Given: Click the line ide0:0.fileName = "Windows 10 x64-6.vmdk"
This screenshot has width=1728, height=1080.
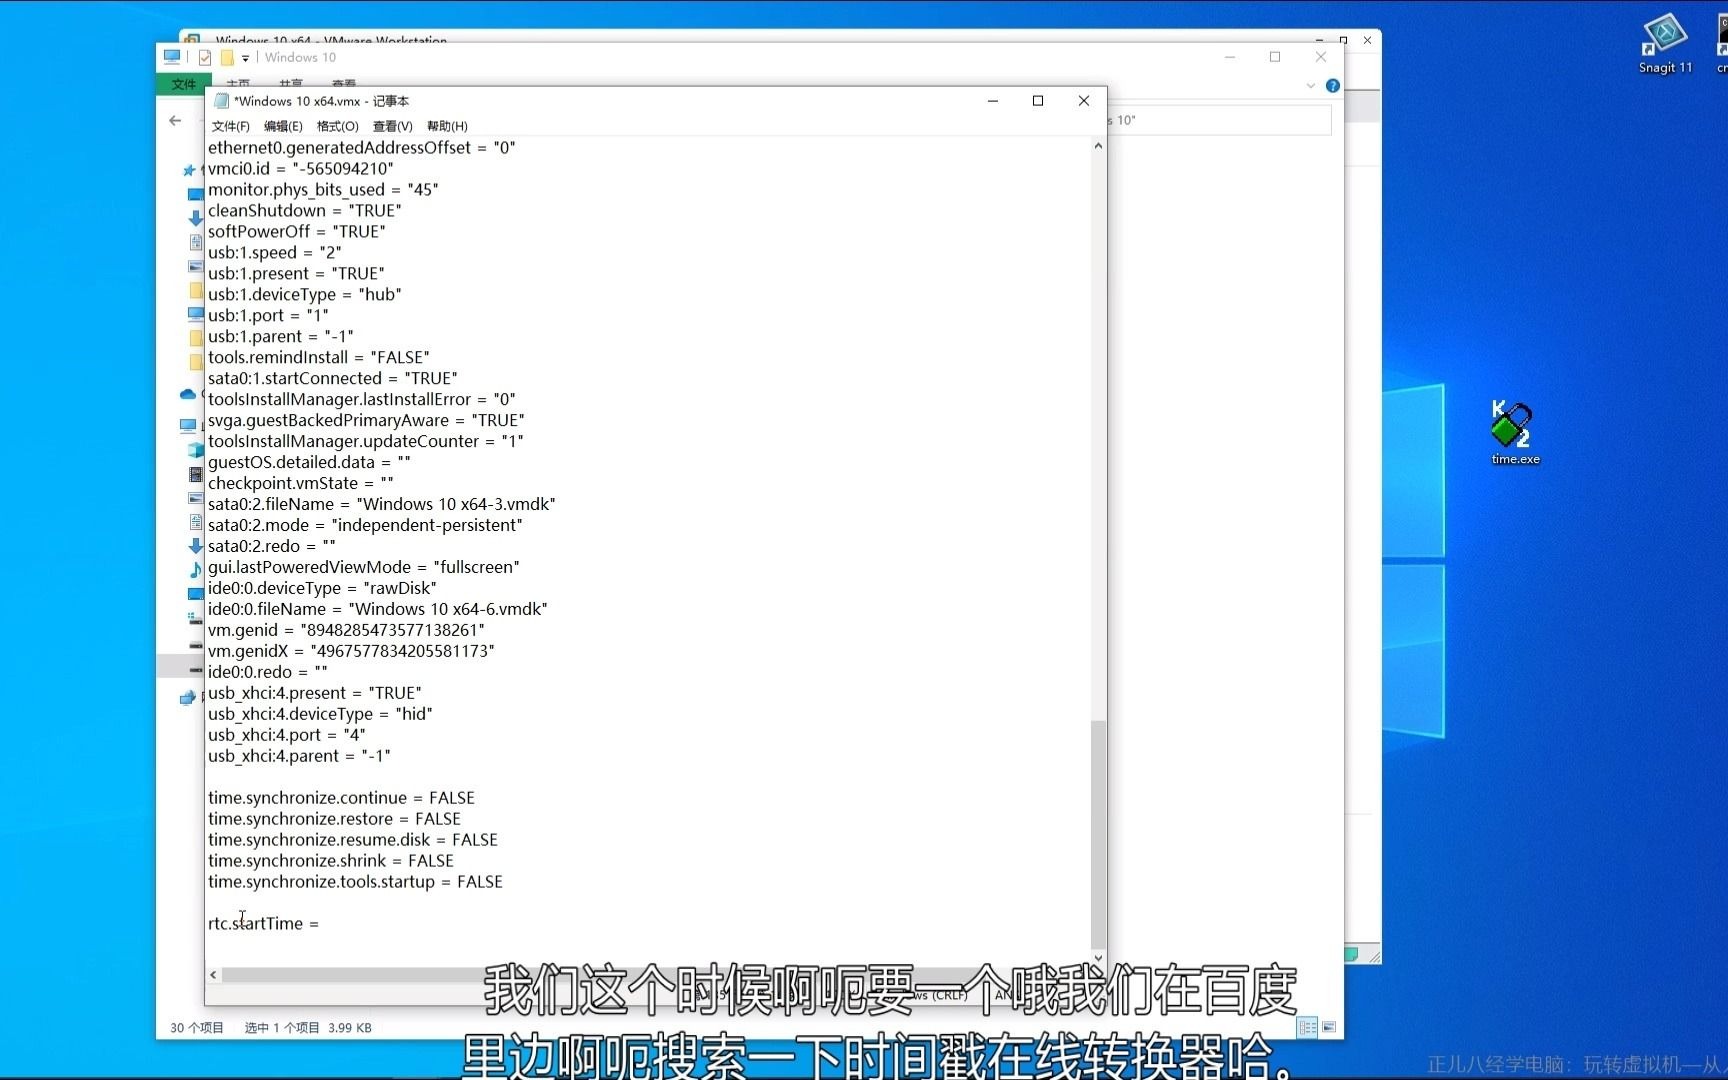Looking at the screenshot, I should pos(378,609).
